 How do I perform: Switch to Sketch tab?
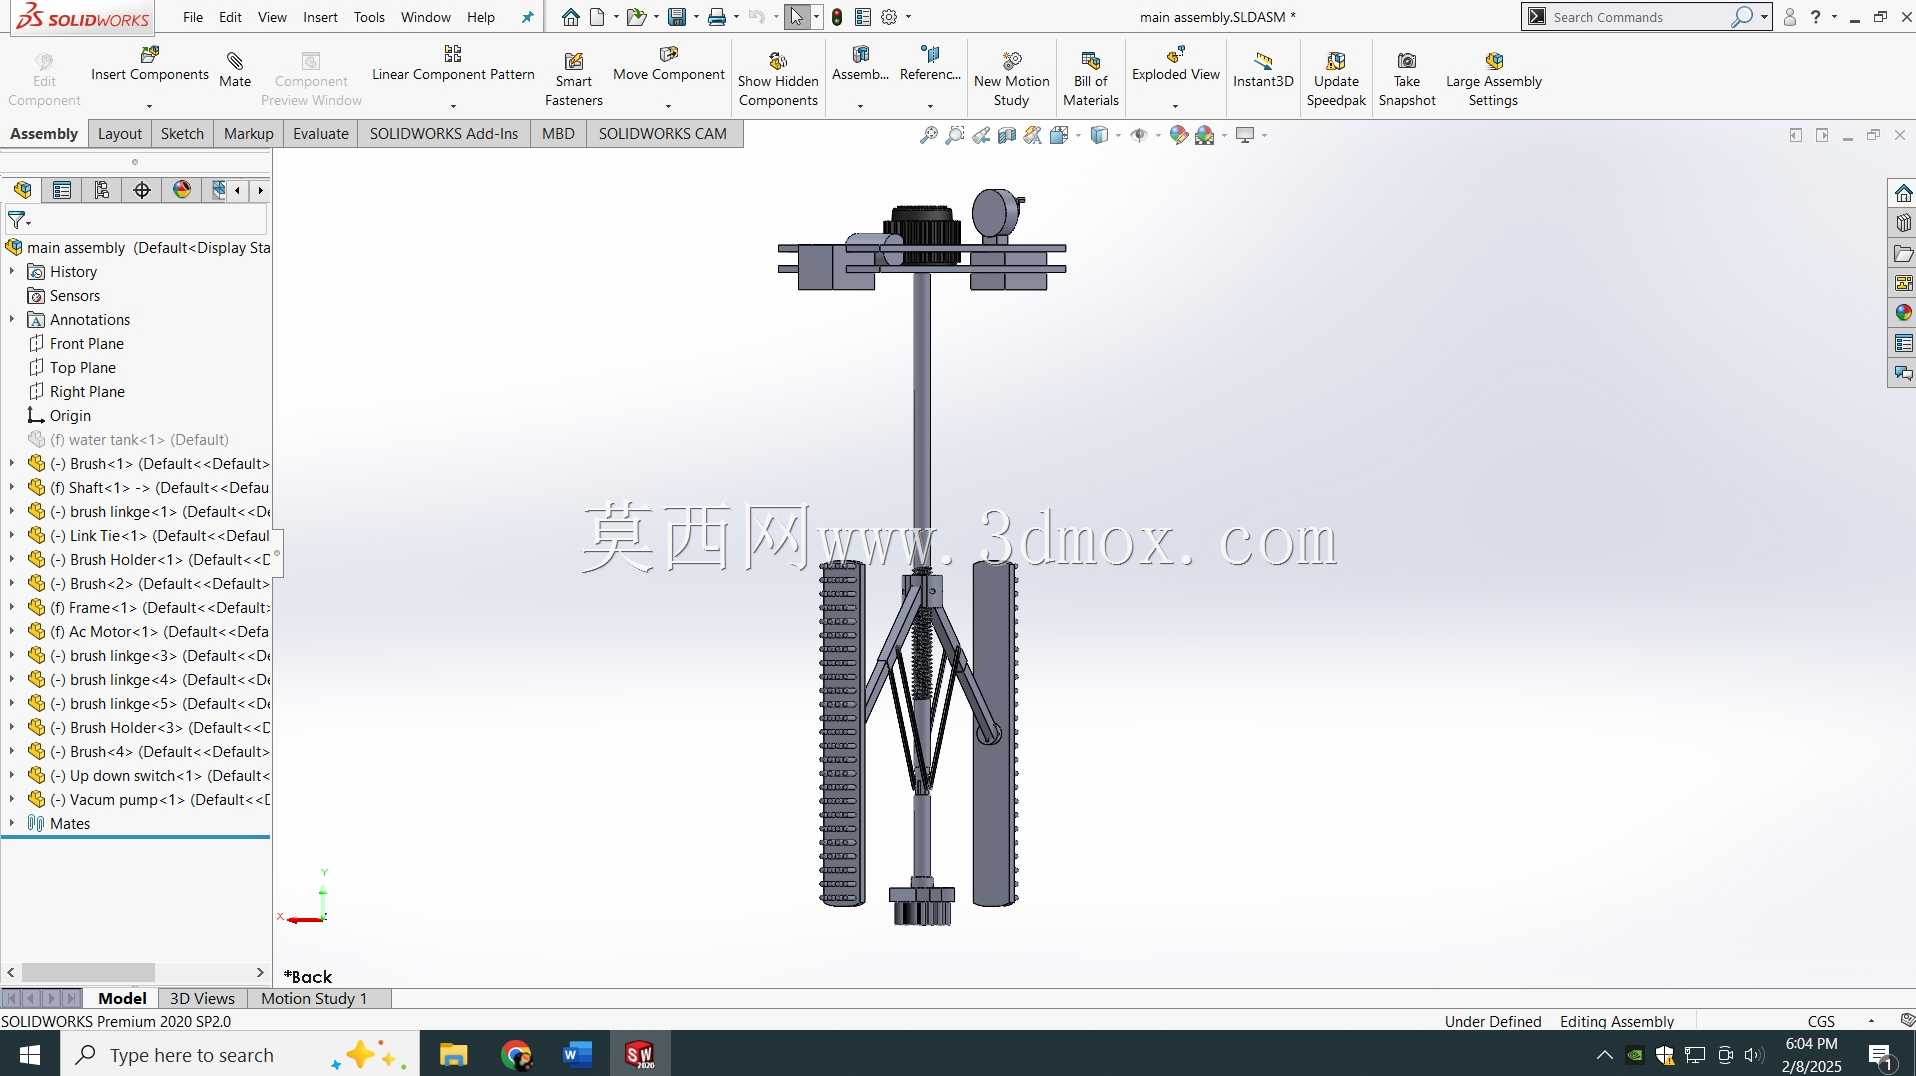[x=182, y=134]
